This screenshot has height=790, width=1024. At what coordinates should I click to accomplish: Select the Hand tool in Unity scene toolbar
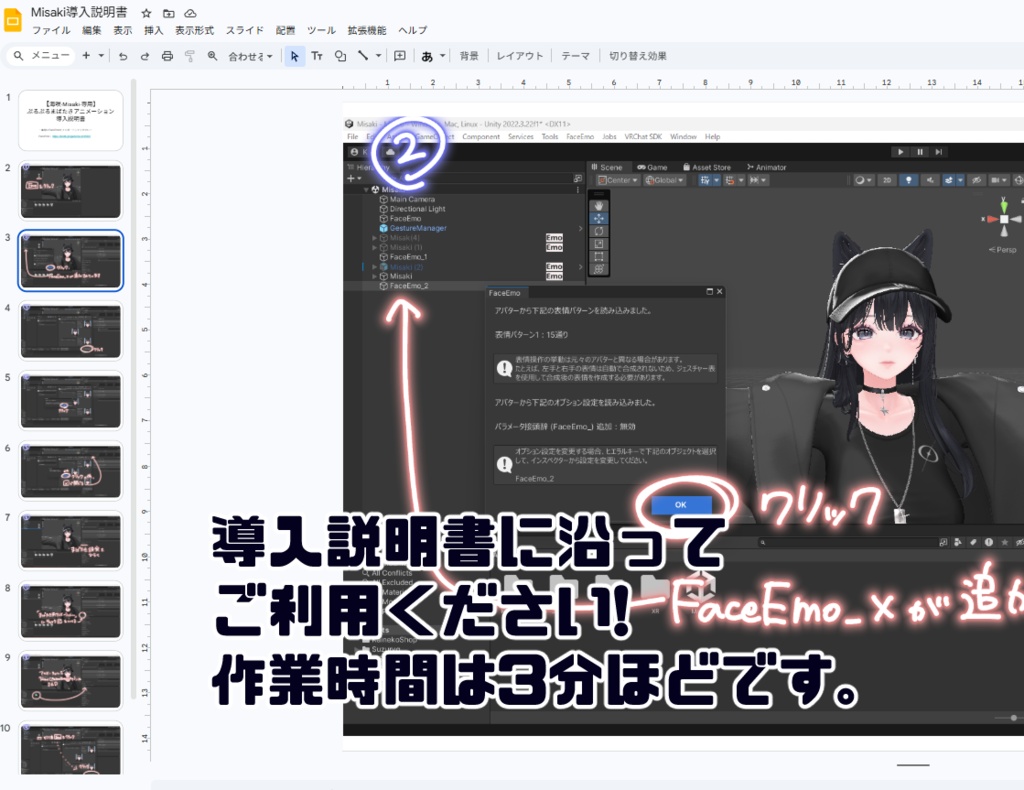click(599, 205)
